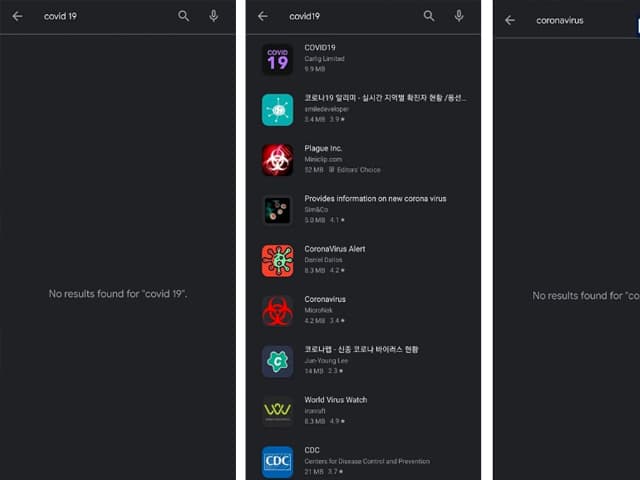Tap voice search mic beside "covid19" query
The height and width of the screenshot is (480, 640).
pos(459,16)
